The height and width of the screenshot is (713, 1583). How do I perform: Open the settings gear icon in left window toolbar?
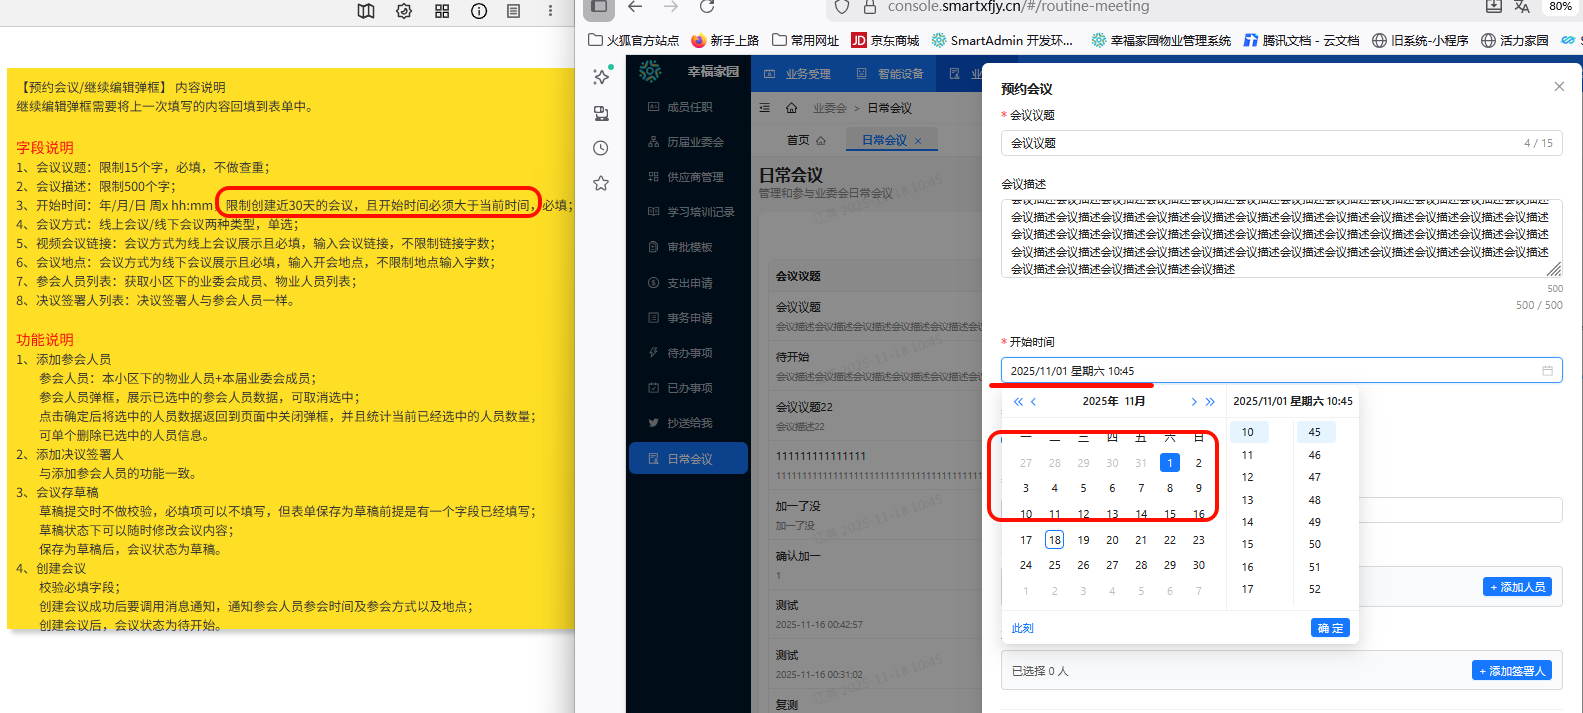click(x=404, y=11)
